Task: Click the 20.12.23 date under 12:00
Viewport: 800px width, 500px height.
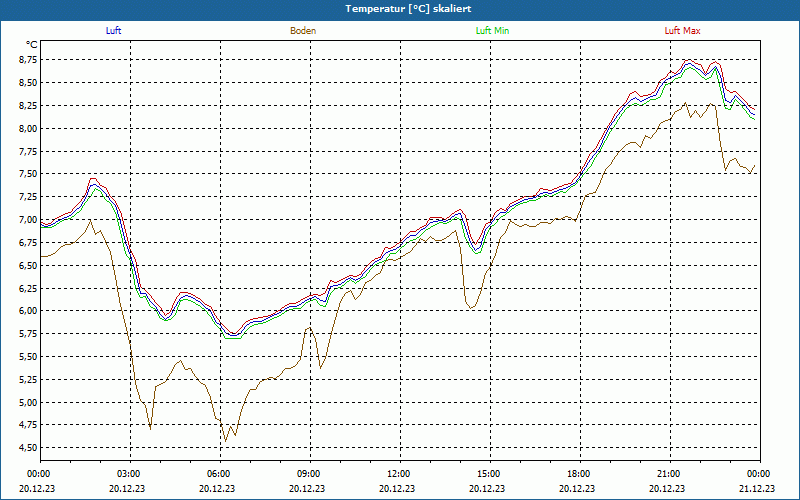Action: [397, 488]
